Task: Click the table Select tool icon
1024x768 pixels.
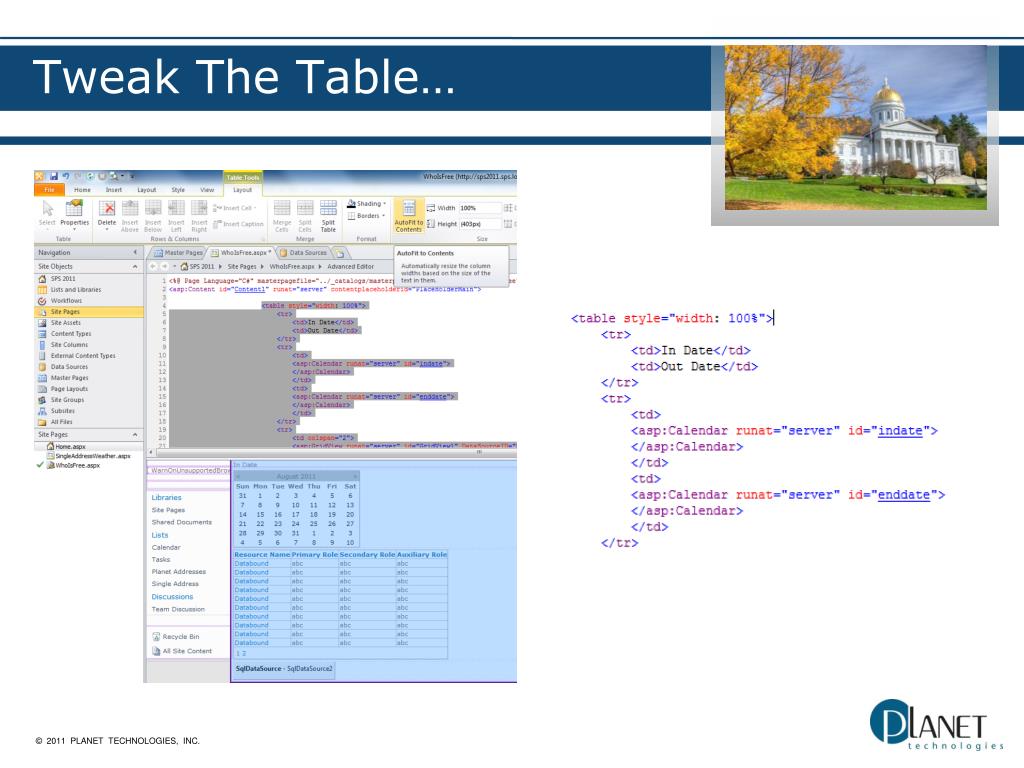Action: click(x=48, y=208)
